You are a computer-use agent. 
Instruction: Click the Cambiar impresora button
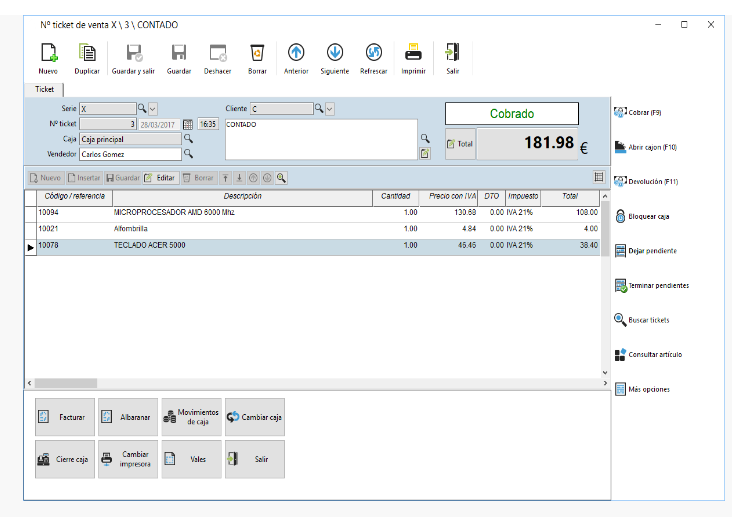(x=128, y=459)
